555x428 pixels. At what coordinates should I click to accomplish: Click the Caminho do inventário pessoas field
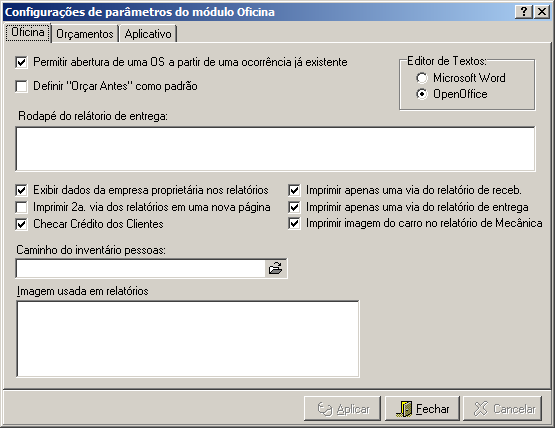[x=141, y=268]
